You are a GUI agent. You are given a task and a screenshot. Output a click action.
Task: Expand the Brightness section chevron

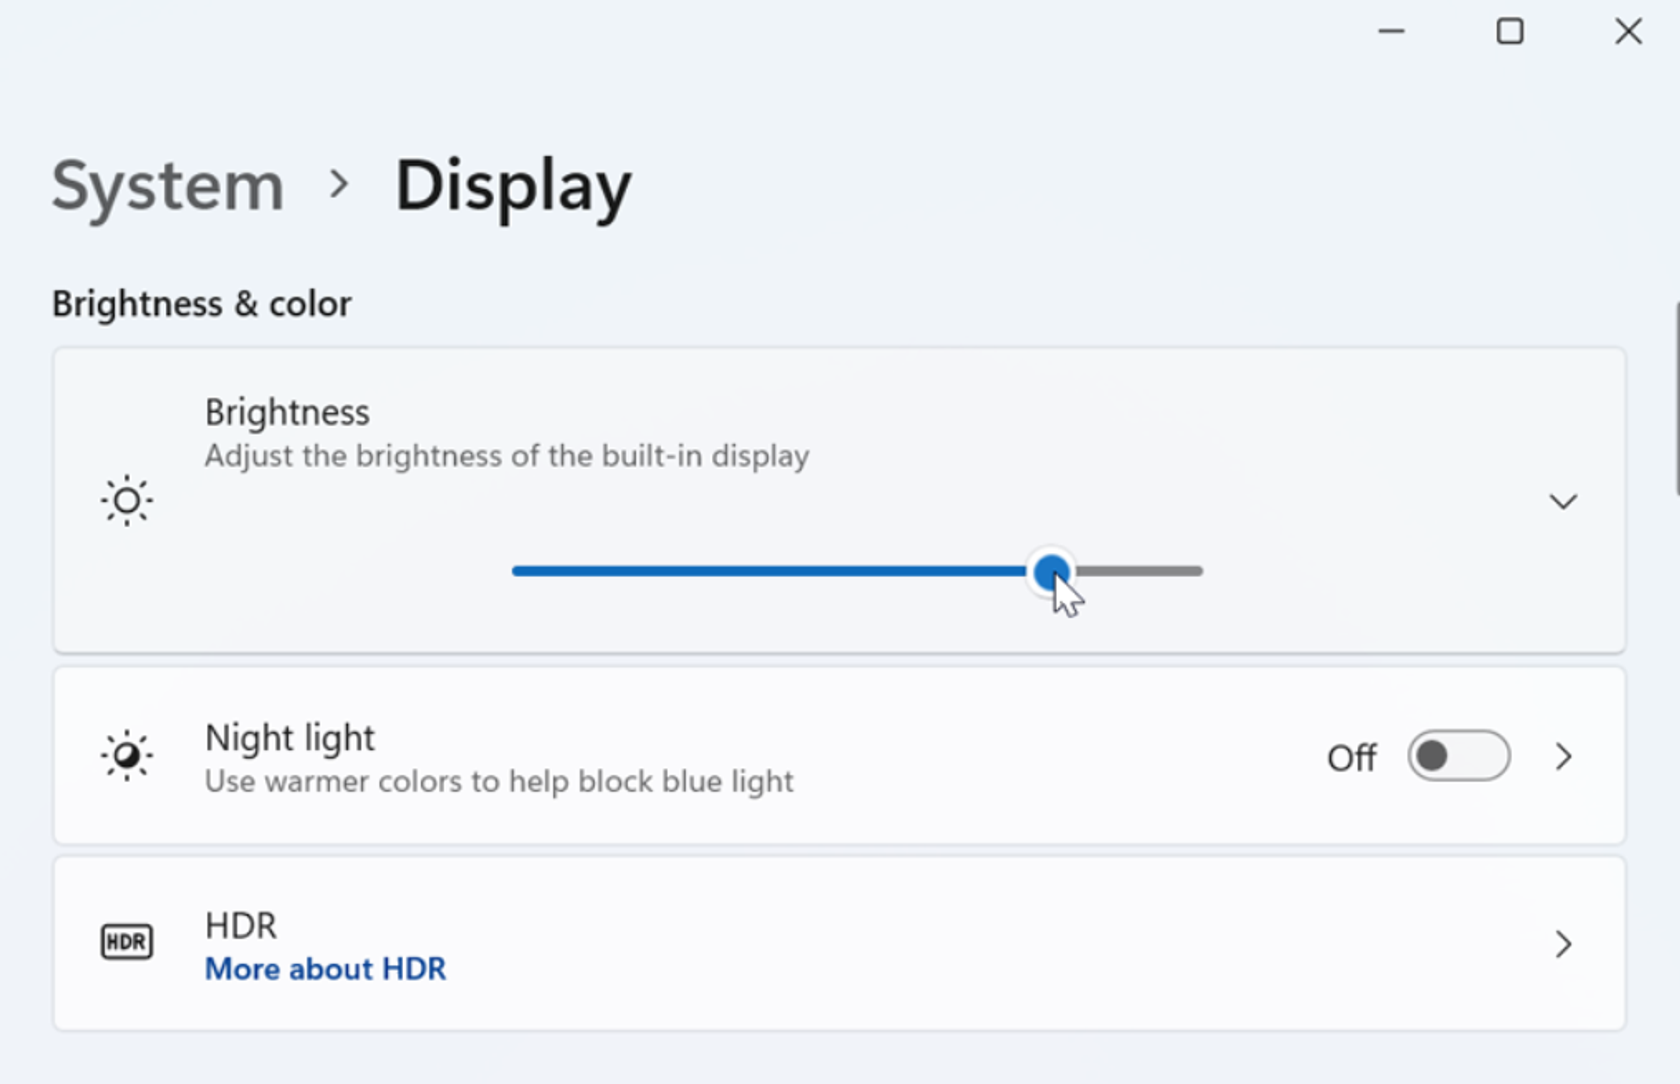pos(1563,500)
